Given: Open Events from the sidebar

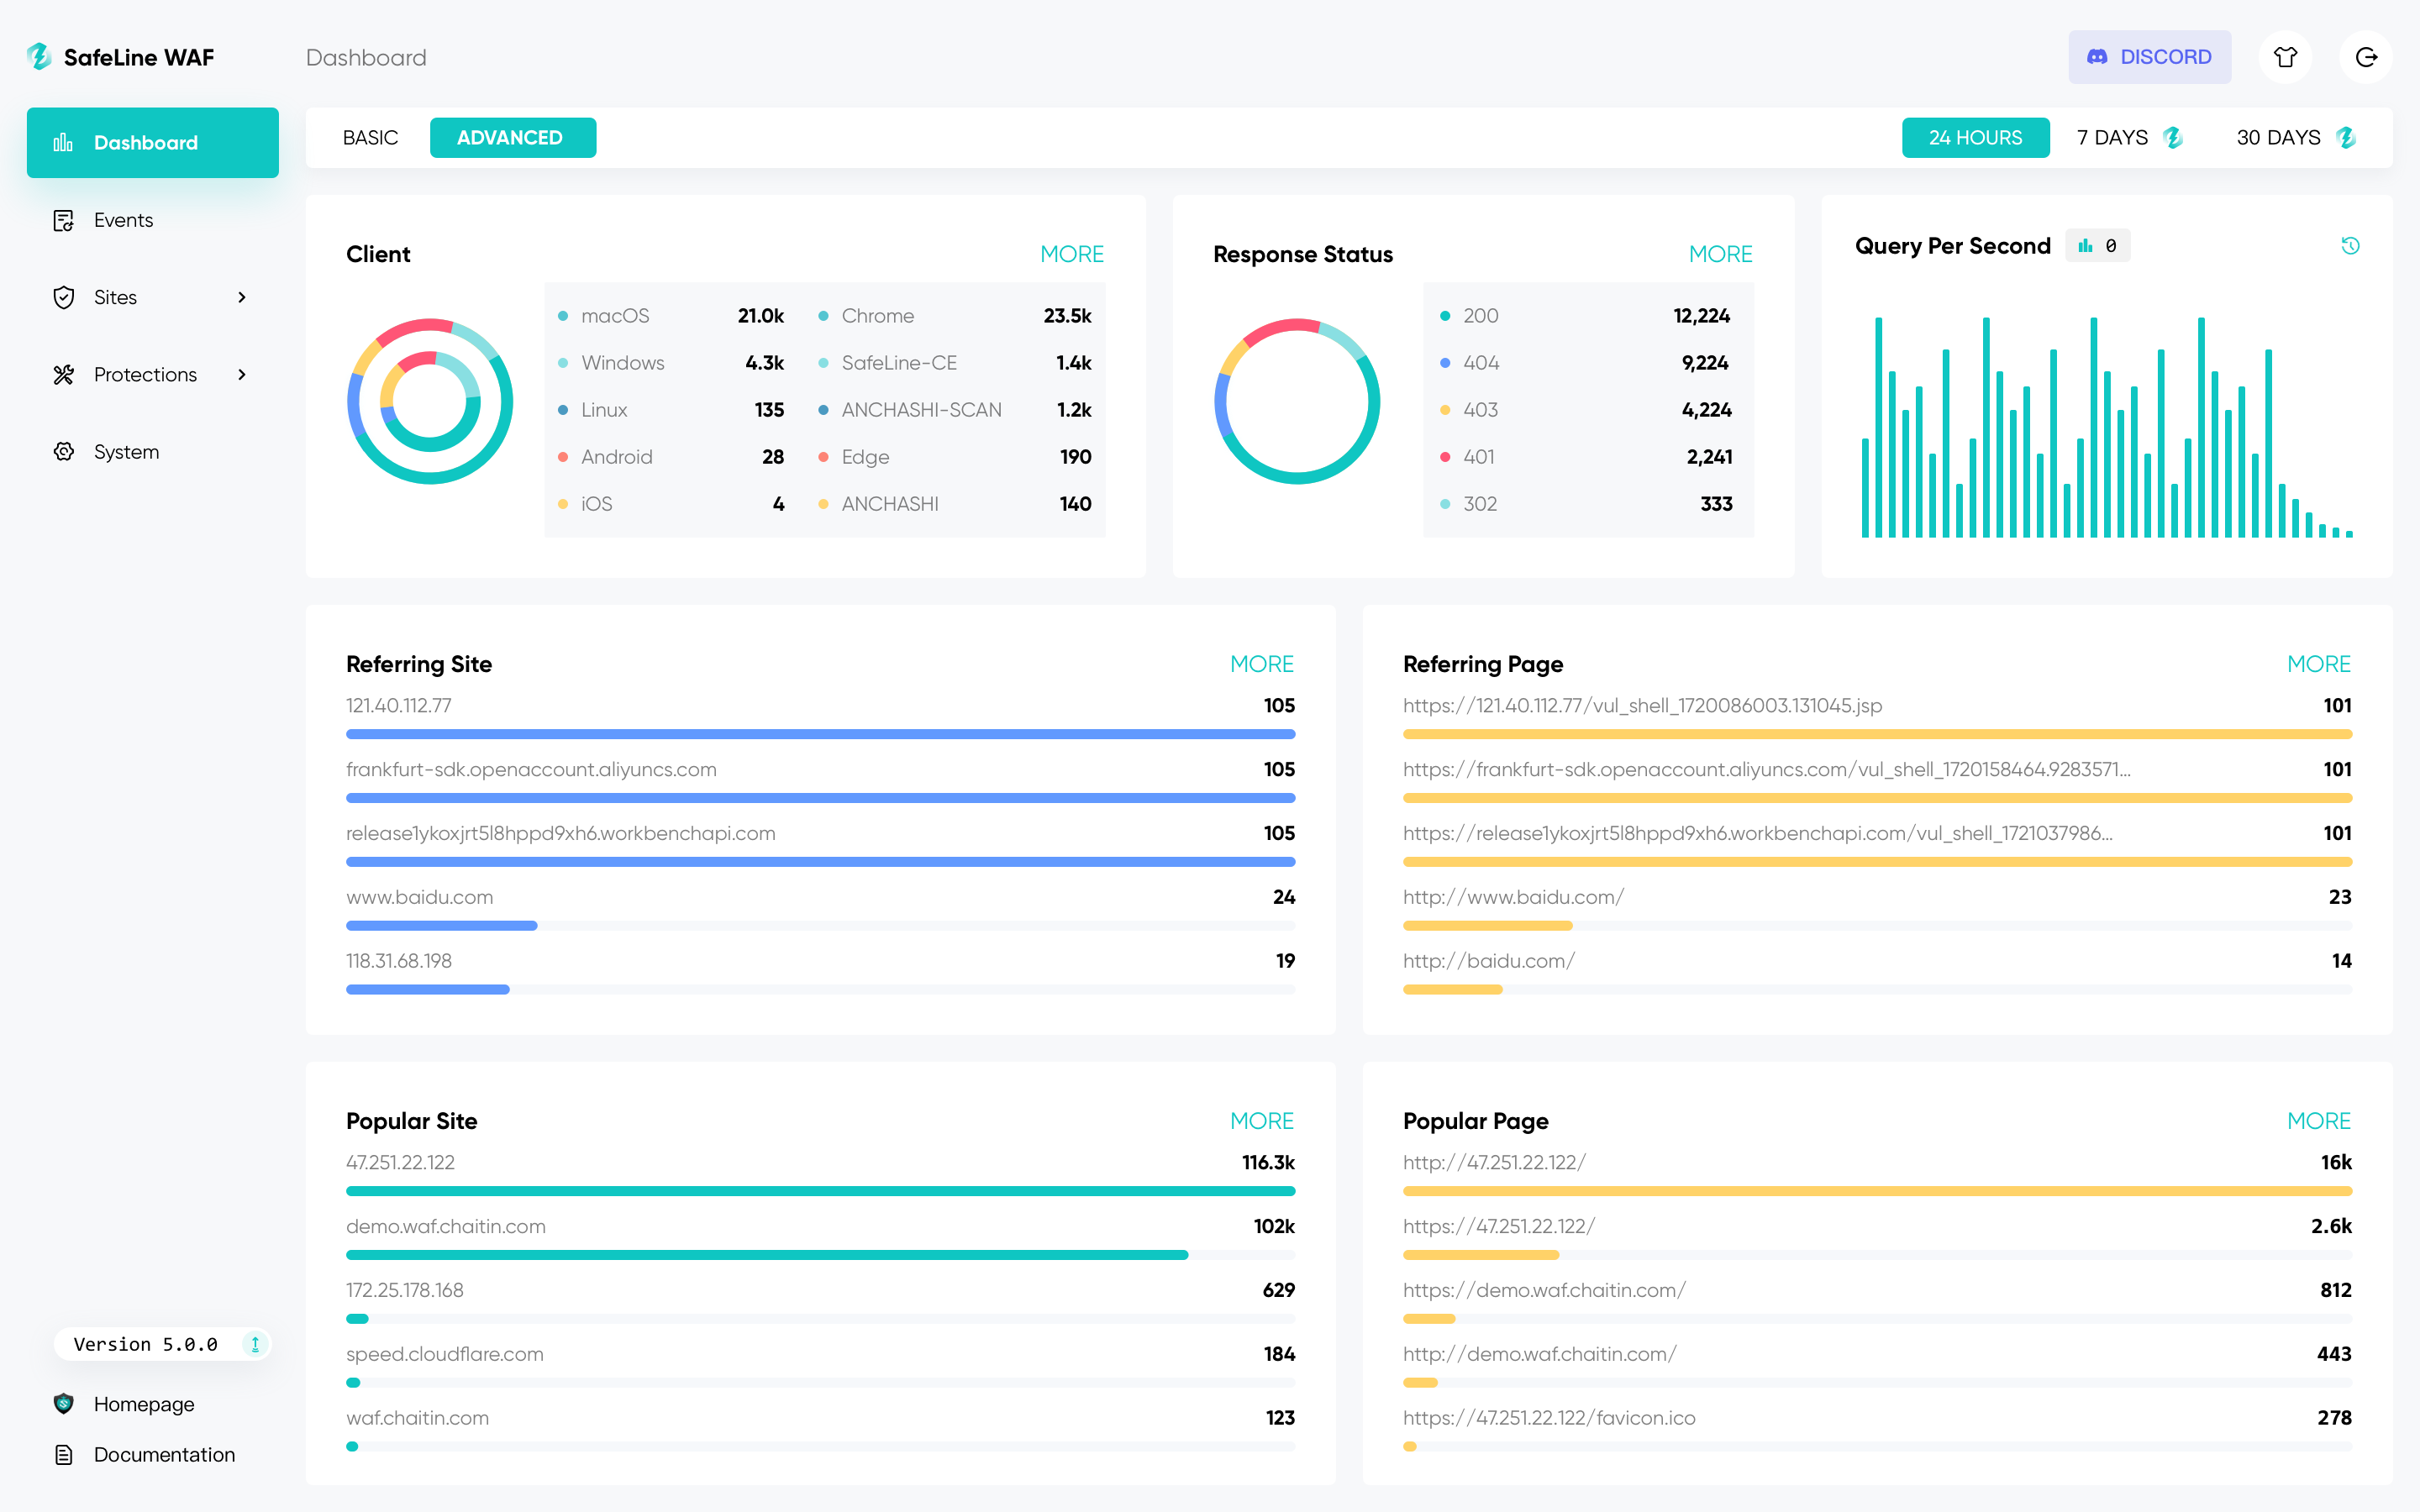Looking at the screenshot, I should click(123, 220).
